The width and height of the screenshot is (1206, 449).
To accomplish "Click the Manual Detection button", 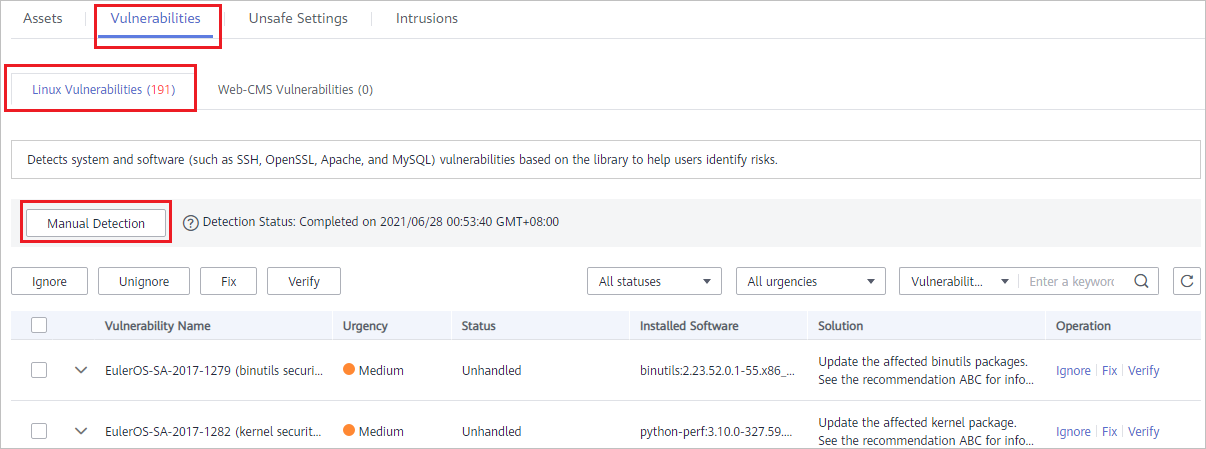I will pyautogui.click(x=96, y=224).
